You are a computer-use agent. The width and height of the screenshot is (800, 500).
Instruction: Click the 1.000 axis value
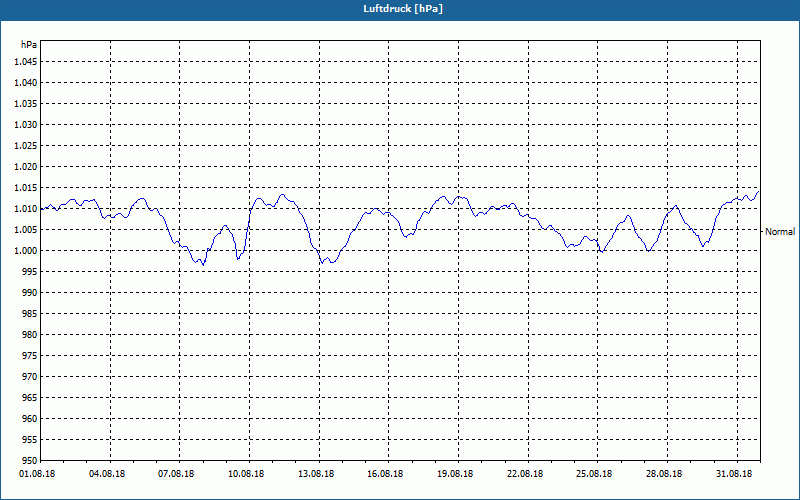(26, 251)
